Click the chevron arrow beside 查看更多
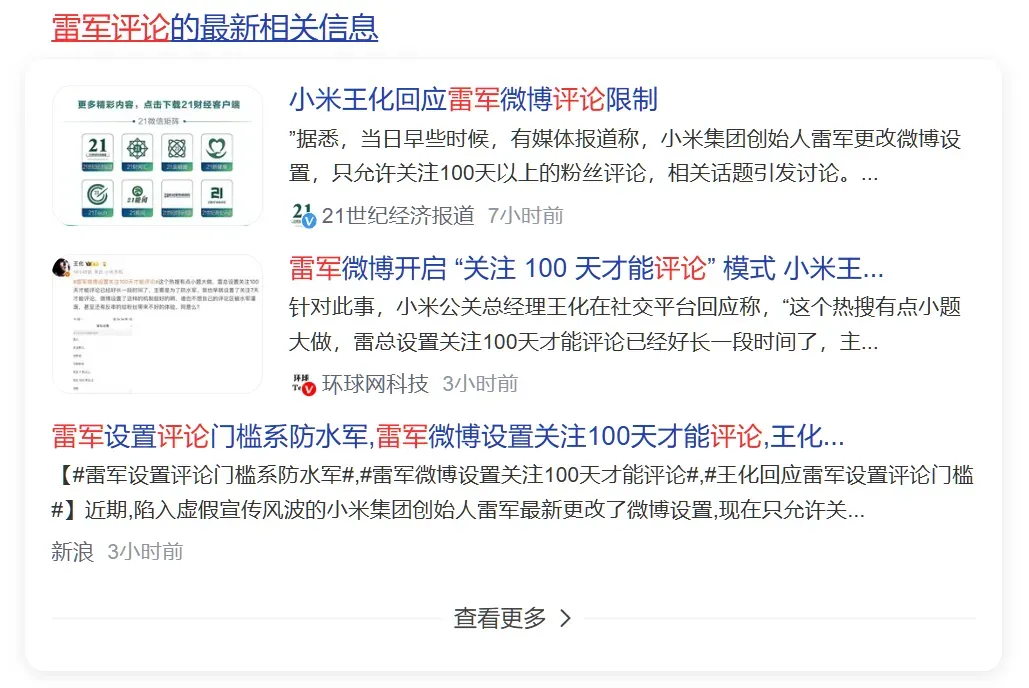The image size is (1029, 688). pos(565,618)
